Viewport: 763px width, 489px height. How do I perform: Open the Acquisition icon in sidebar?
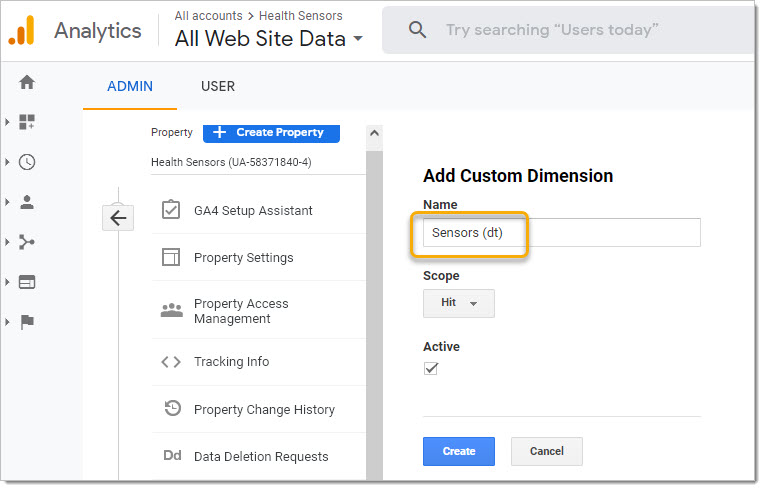pos(27,242)
